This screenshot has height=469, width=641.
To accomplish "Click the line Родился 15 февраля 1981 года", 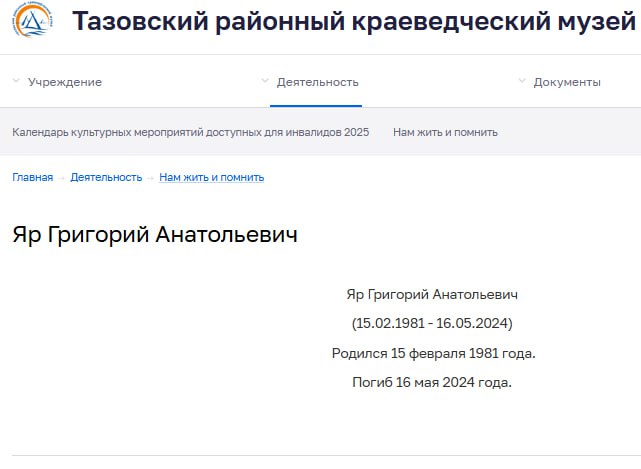I will pos(433,353).
